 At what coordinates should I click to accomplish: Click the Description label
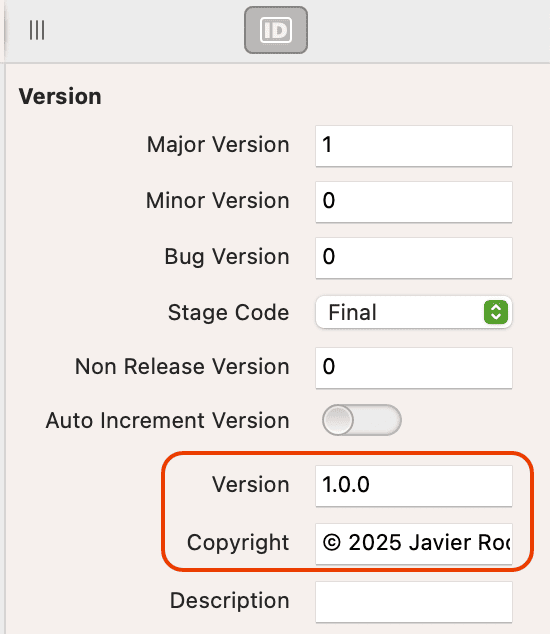(230, 600)
